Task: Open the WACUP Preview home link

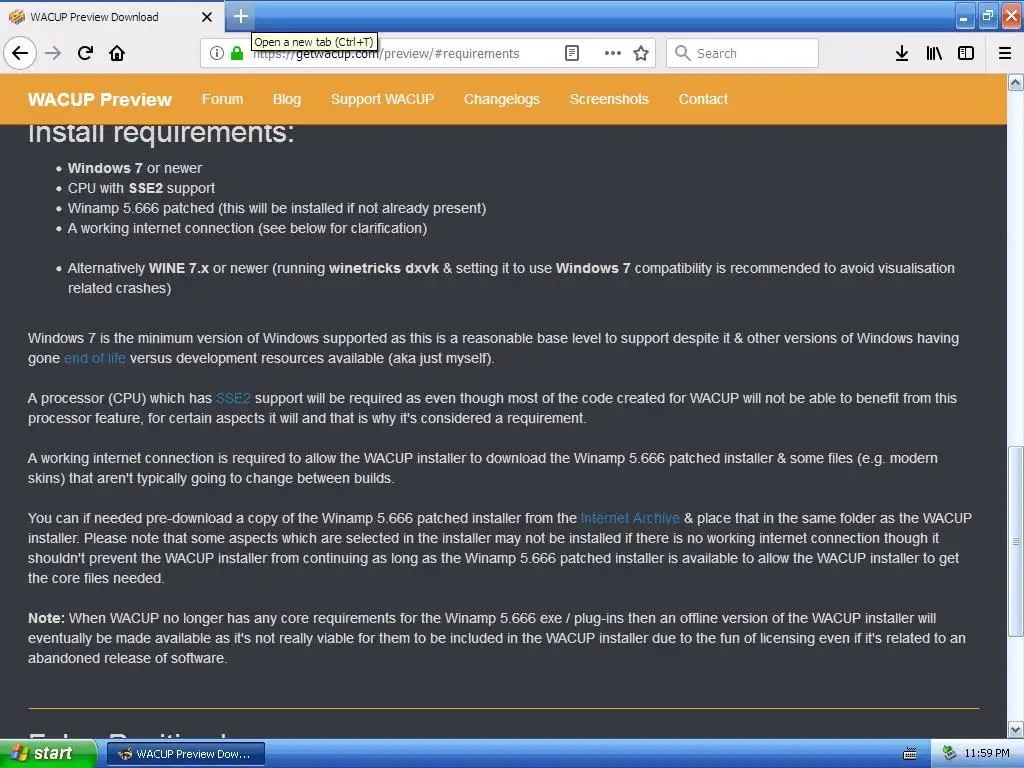Action: click(100, 99)
